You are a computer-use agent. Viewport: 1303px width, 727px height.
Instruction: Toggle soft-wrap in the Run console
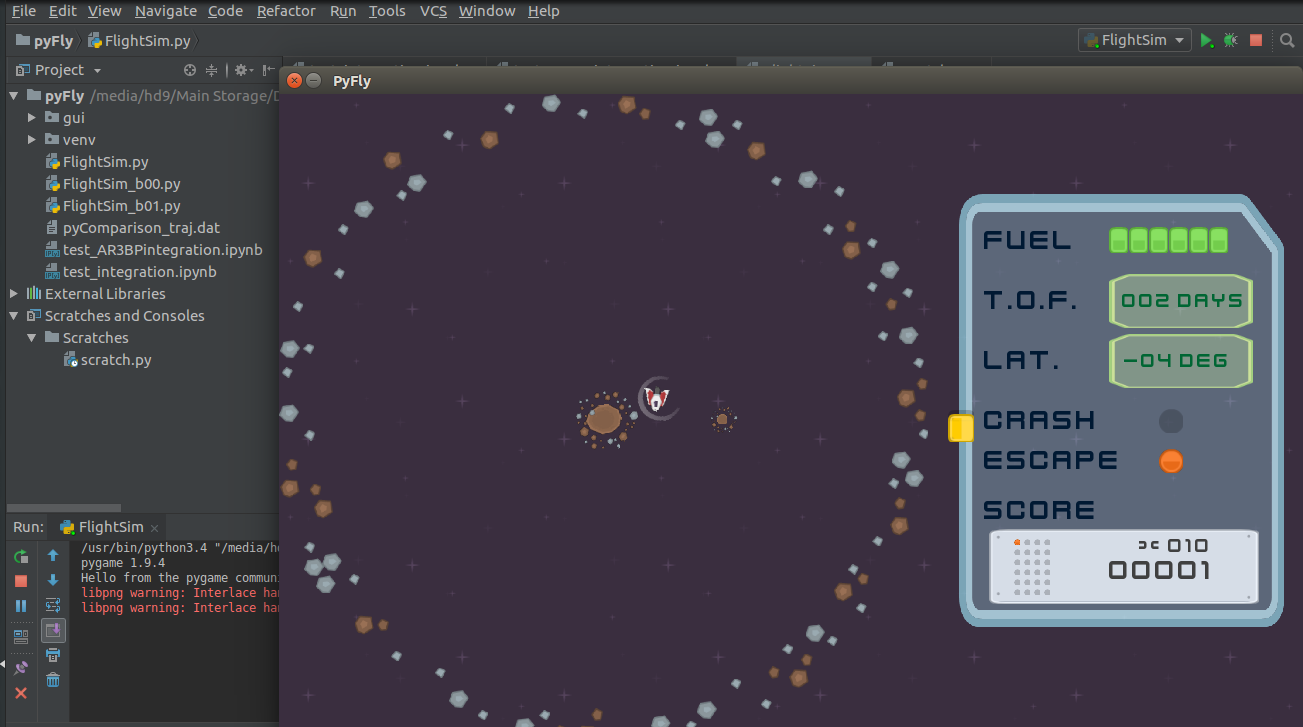point(53,605)
